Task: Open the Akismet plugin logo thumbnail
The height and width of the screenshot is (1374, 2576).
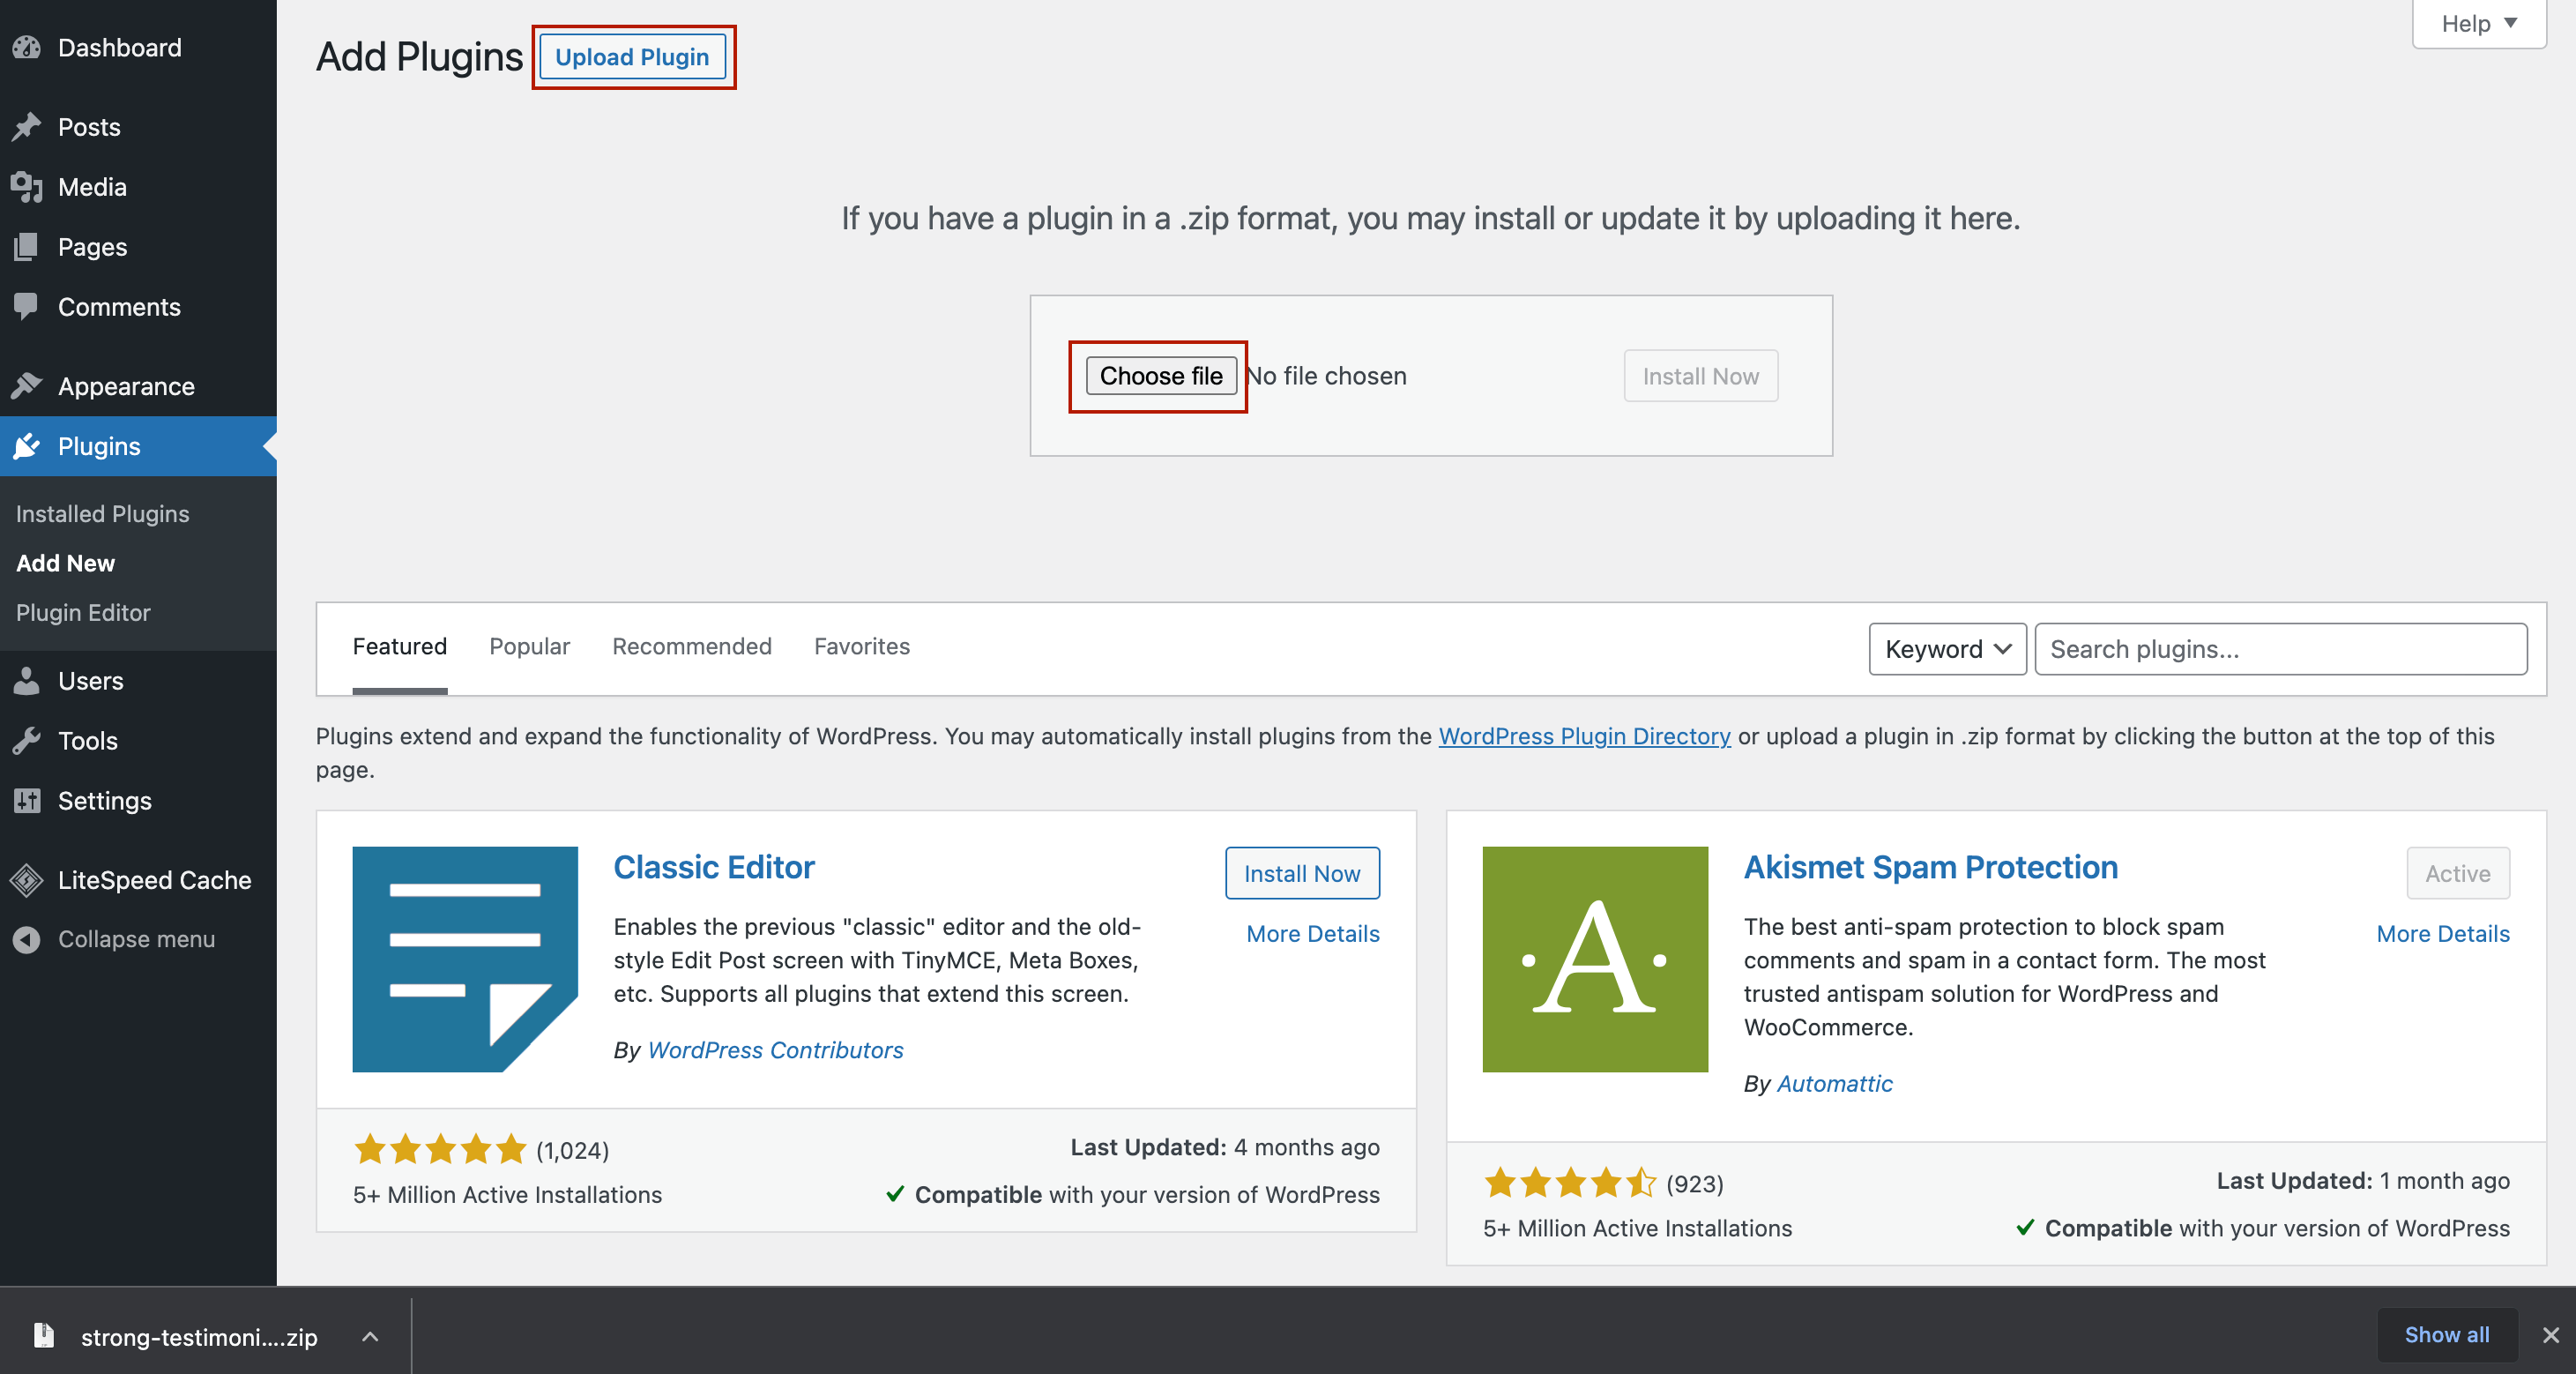Action: click(1595, 959)
